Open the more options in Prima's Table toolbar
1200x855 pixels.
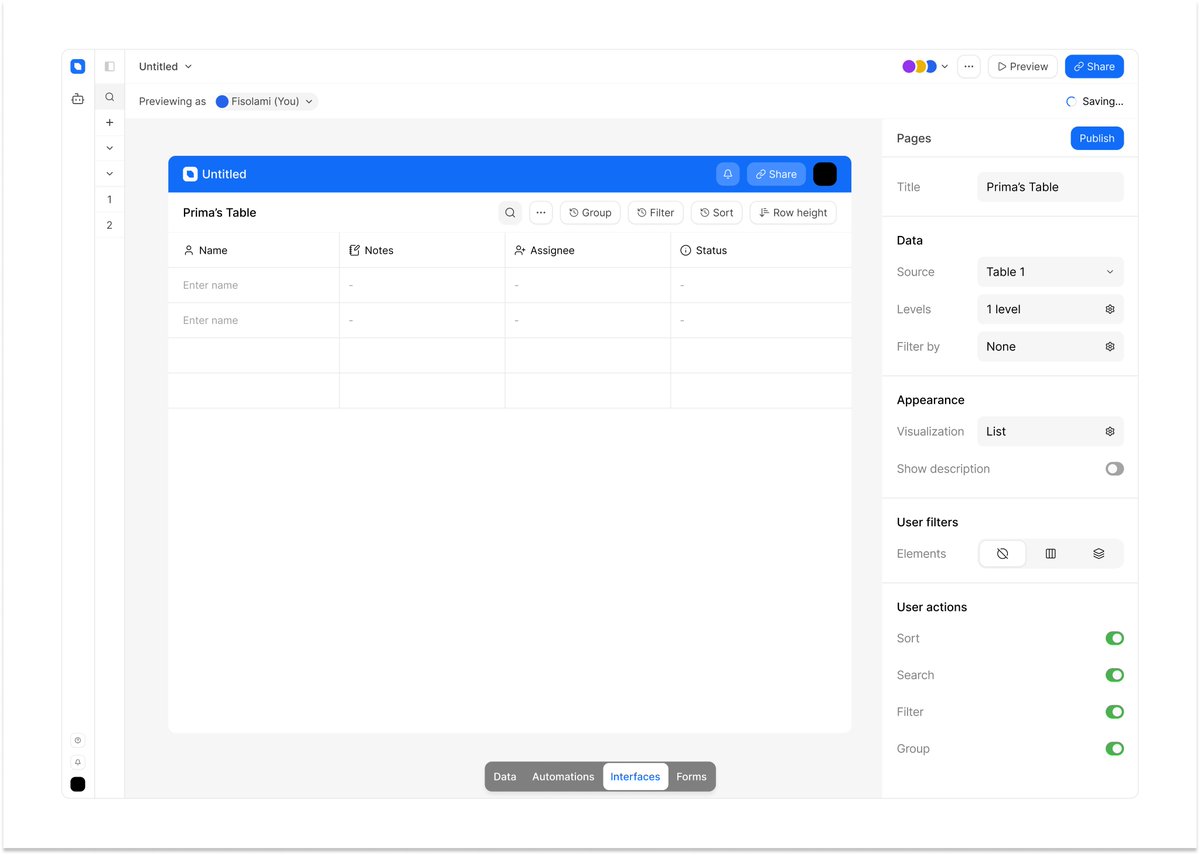(541, 213)
